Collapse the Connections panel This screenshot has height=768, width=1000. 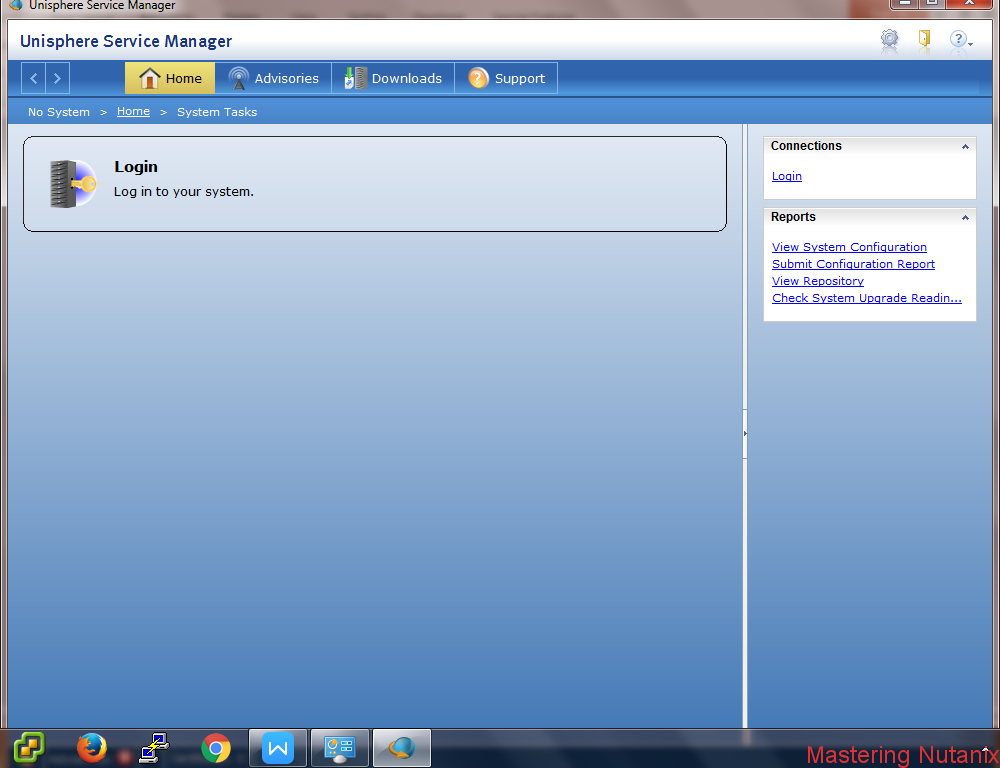965,147
